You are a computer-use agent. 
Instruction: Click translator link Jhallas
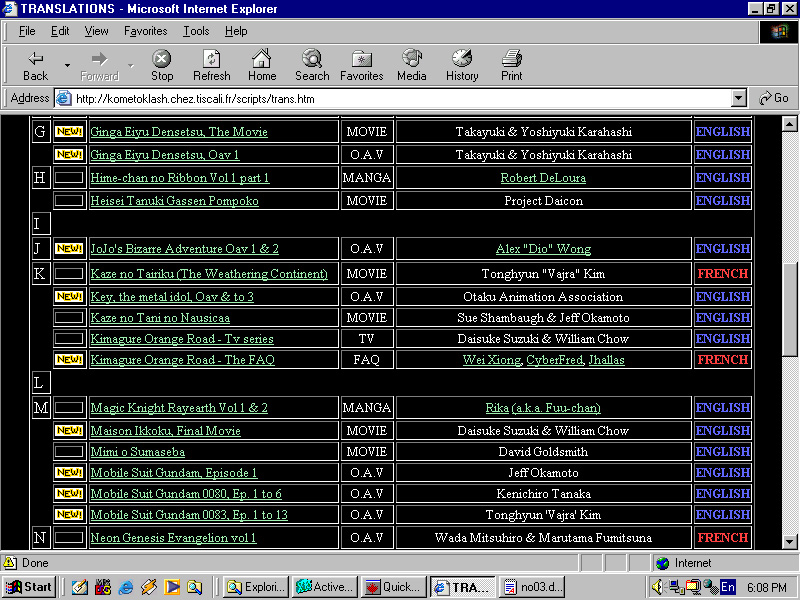(x=607, y=360)
